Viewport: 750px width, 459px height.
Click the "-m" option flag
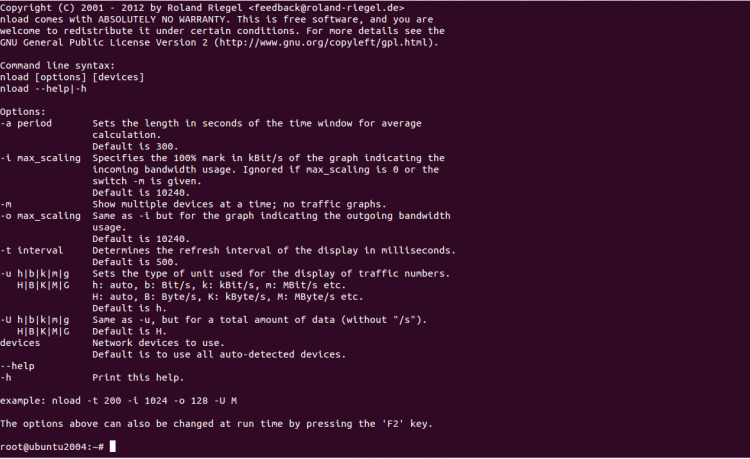(x=7, y=203)
